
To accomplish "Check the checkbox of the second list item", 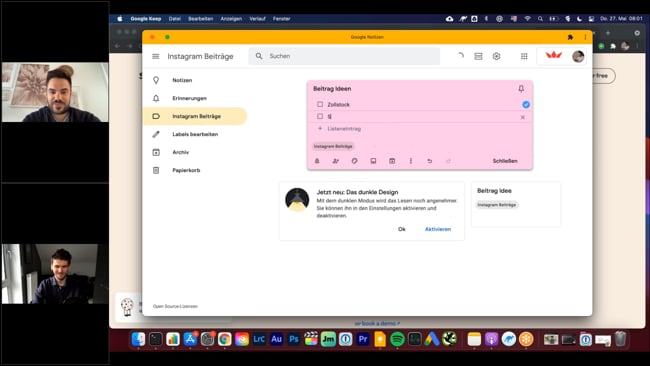I will tap(320, 116).
